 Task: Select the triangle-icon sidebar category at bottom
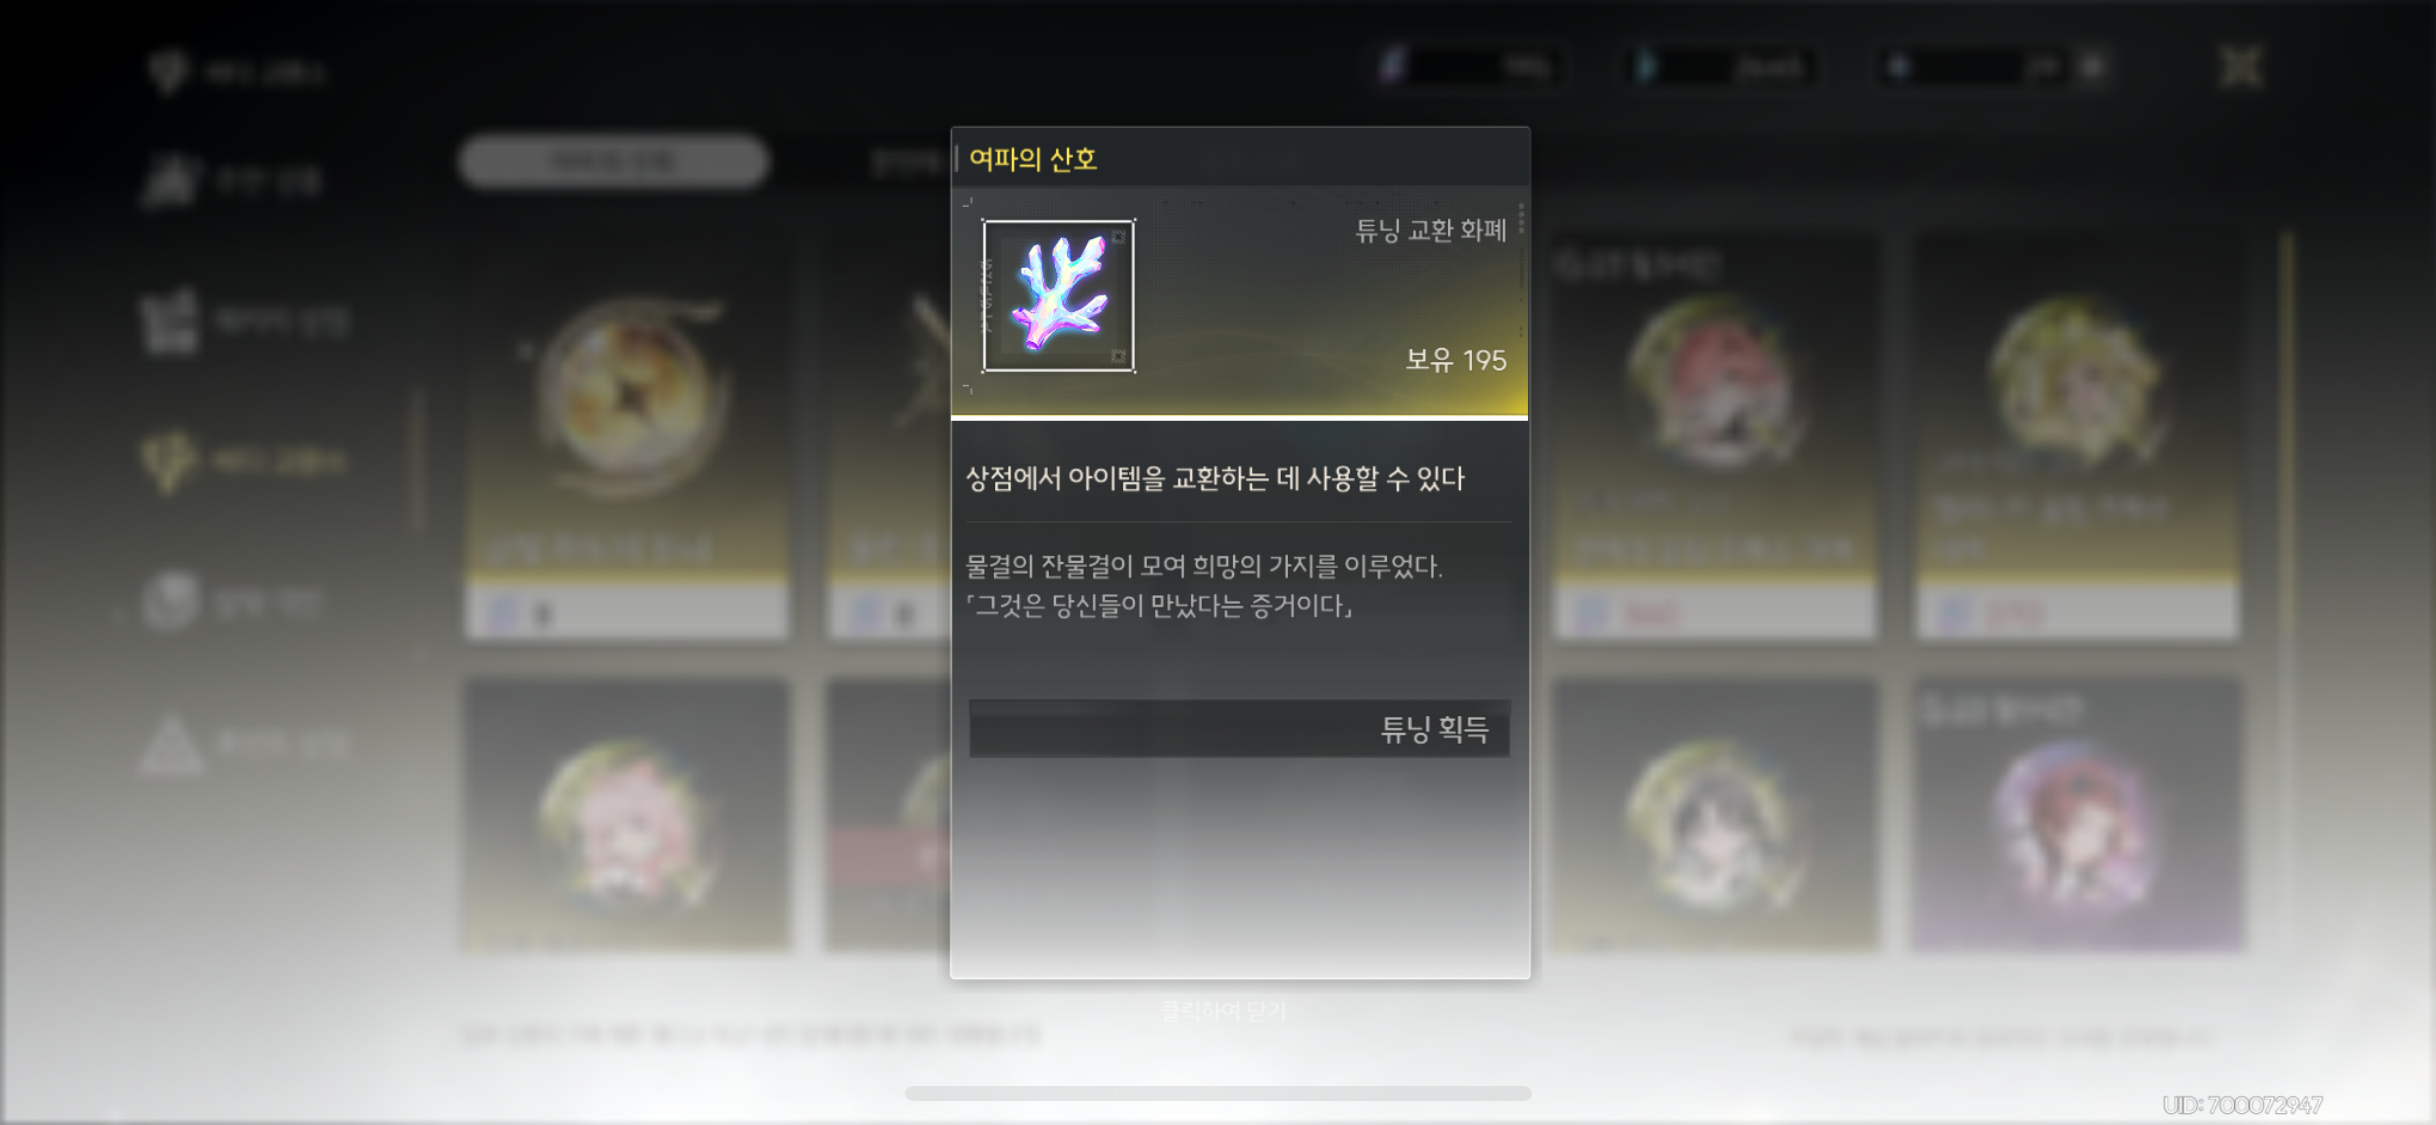pos(170,744)
